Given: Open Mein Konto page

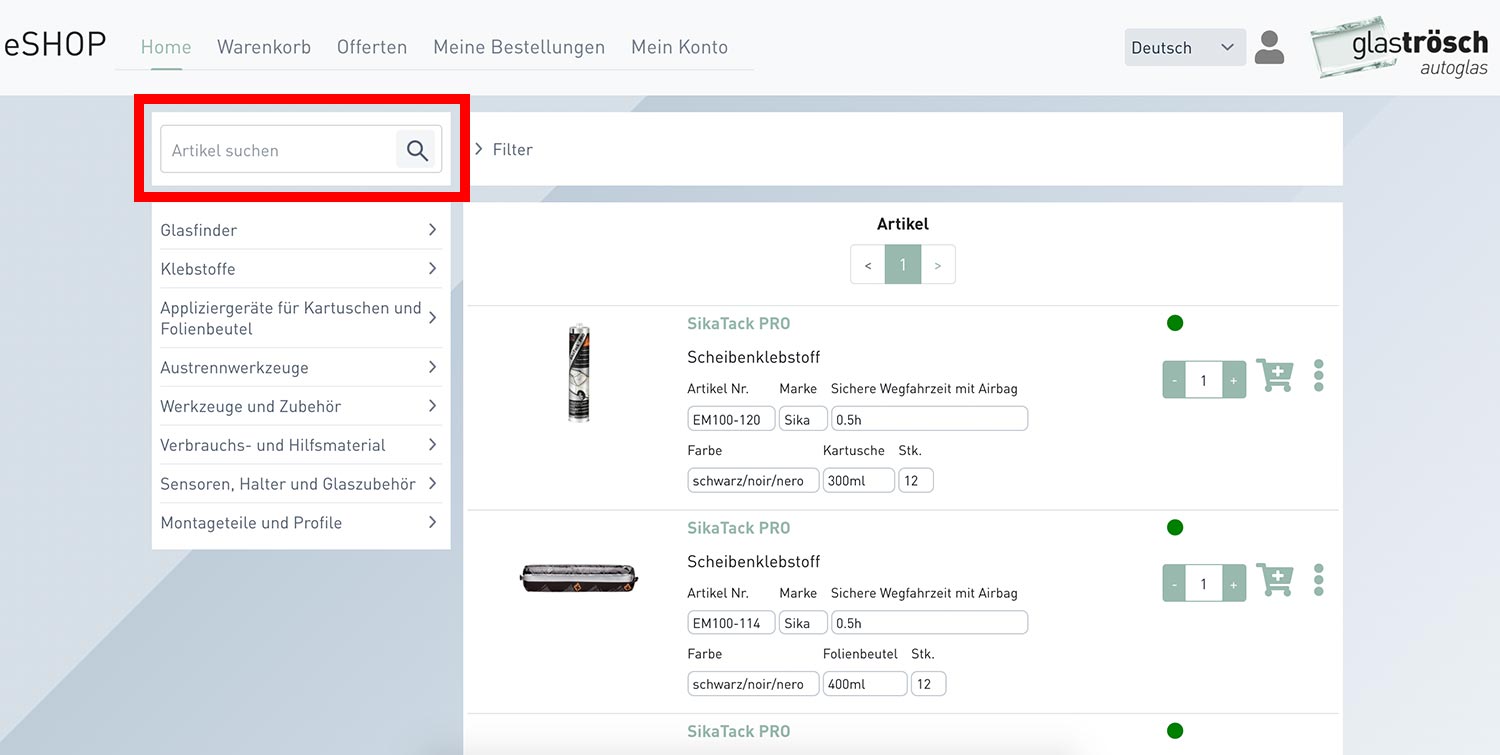Looking at the screenshot, I should point(679,47).
